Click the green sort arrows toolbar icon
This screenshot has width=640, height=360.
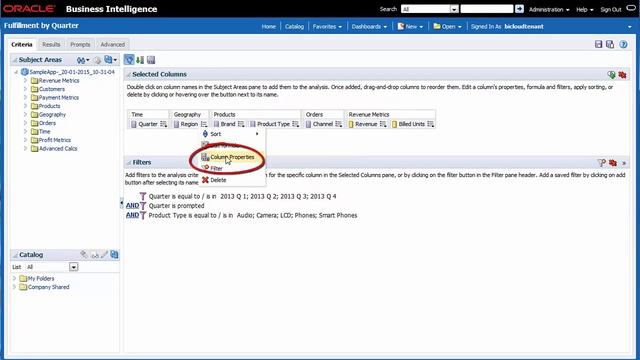click(140, 60)
